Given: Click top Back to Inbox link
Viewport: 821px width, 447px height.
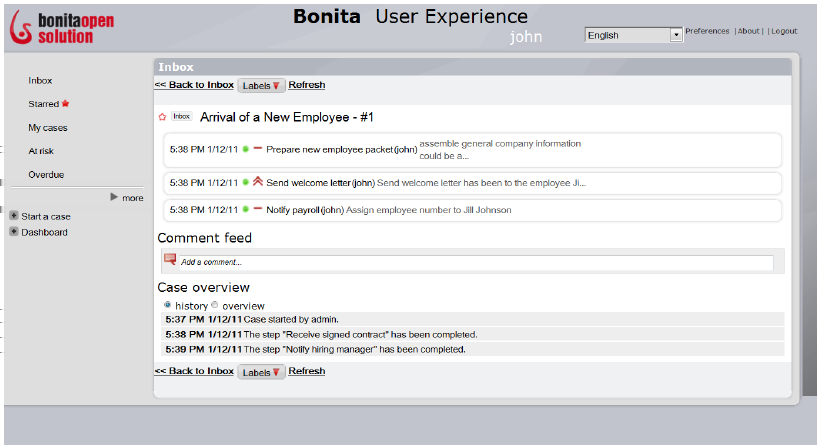Looking at the screenshot, I should (194, 85).
